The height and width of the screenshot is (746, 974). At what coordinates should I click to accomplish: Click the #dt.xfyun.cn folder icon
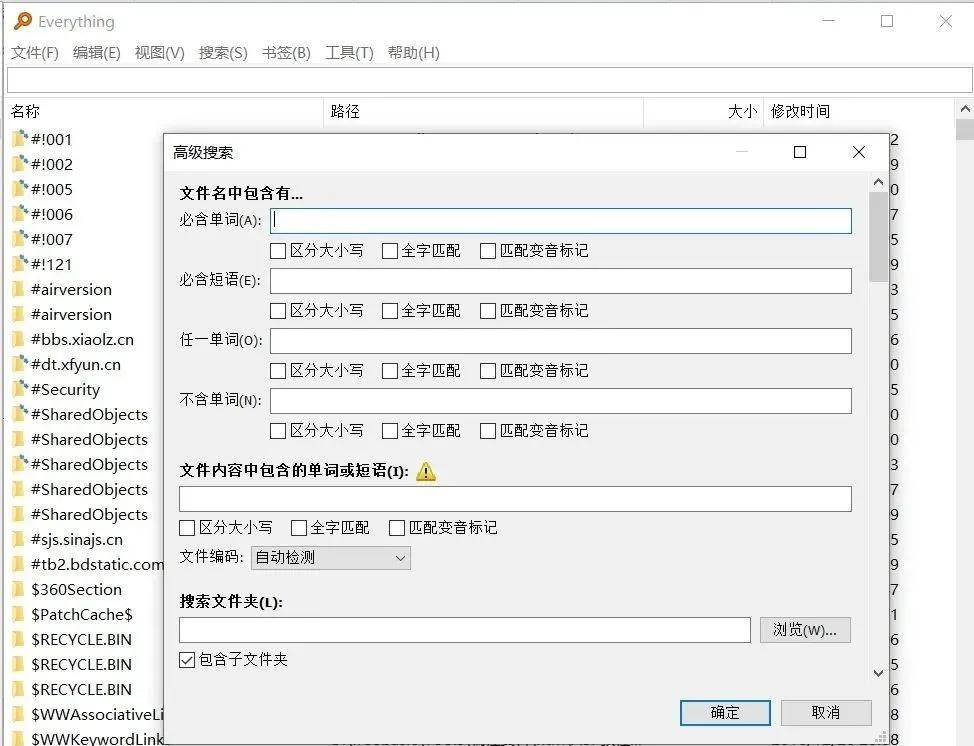click(20, 364)
